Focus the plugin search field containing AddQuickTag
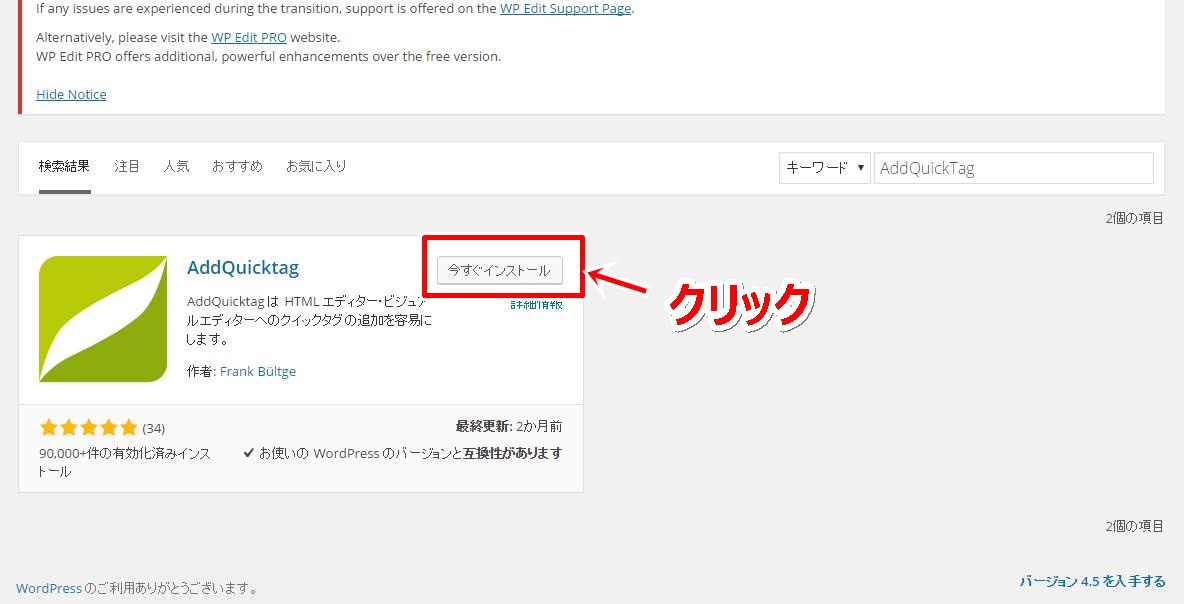This screenshot has width=1184, height=604. click(1013, 168)
